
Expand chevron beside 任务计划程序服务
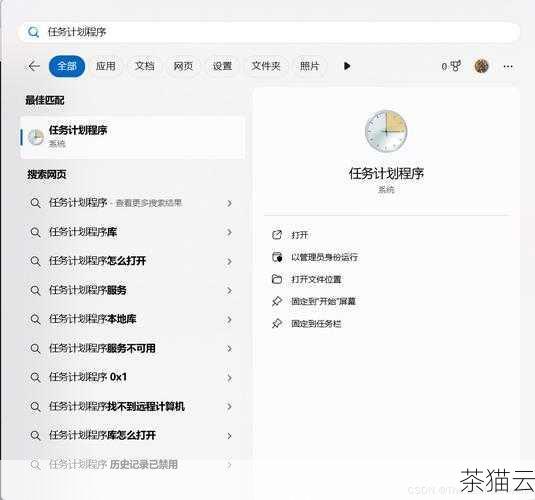[x=229, y=290]
